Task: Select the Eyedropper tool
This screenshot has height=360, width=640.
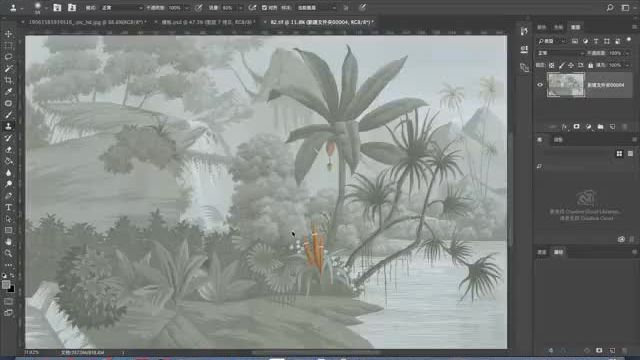Action: (x=8, y=91)
